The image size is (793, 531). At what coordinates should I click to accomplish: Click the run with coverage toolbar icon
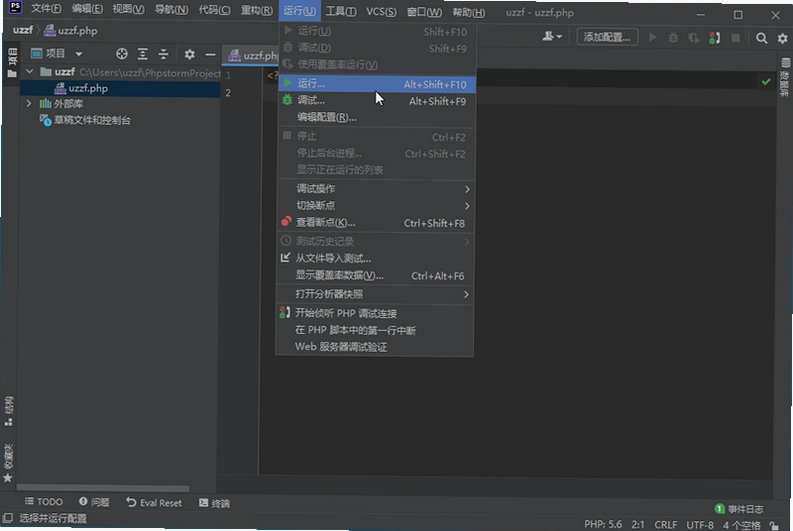[693, 38]
